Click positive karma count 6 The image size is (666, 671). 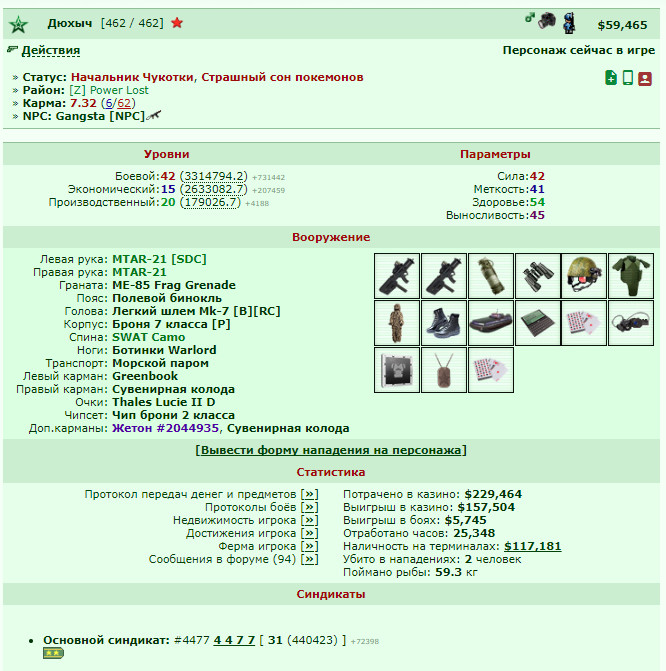pyautogui.click(x=109, y=103)
